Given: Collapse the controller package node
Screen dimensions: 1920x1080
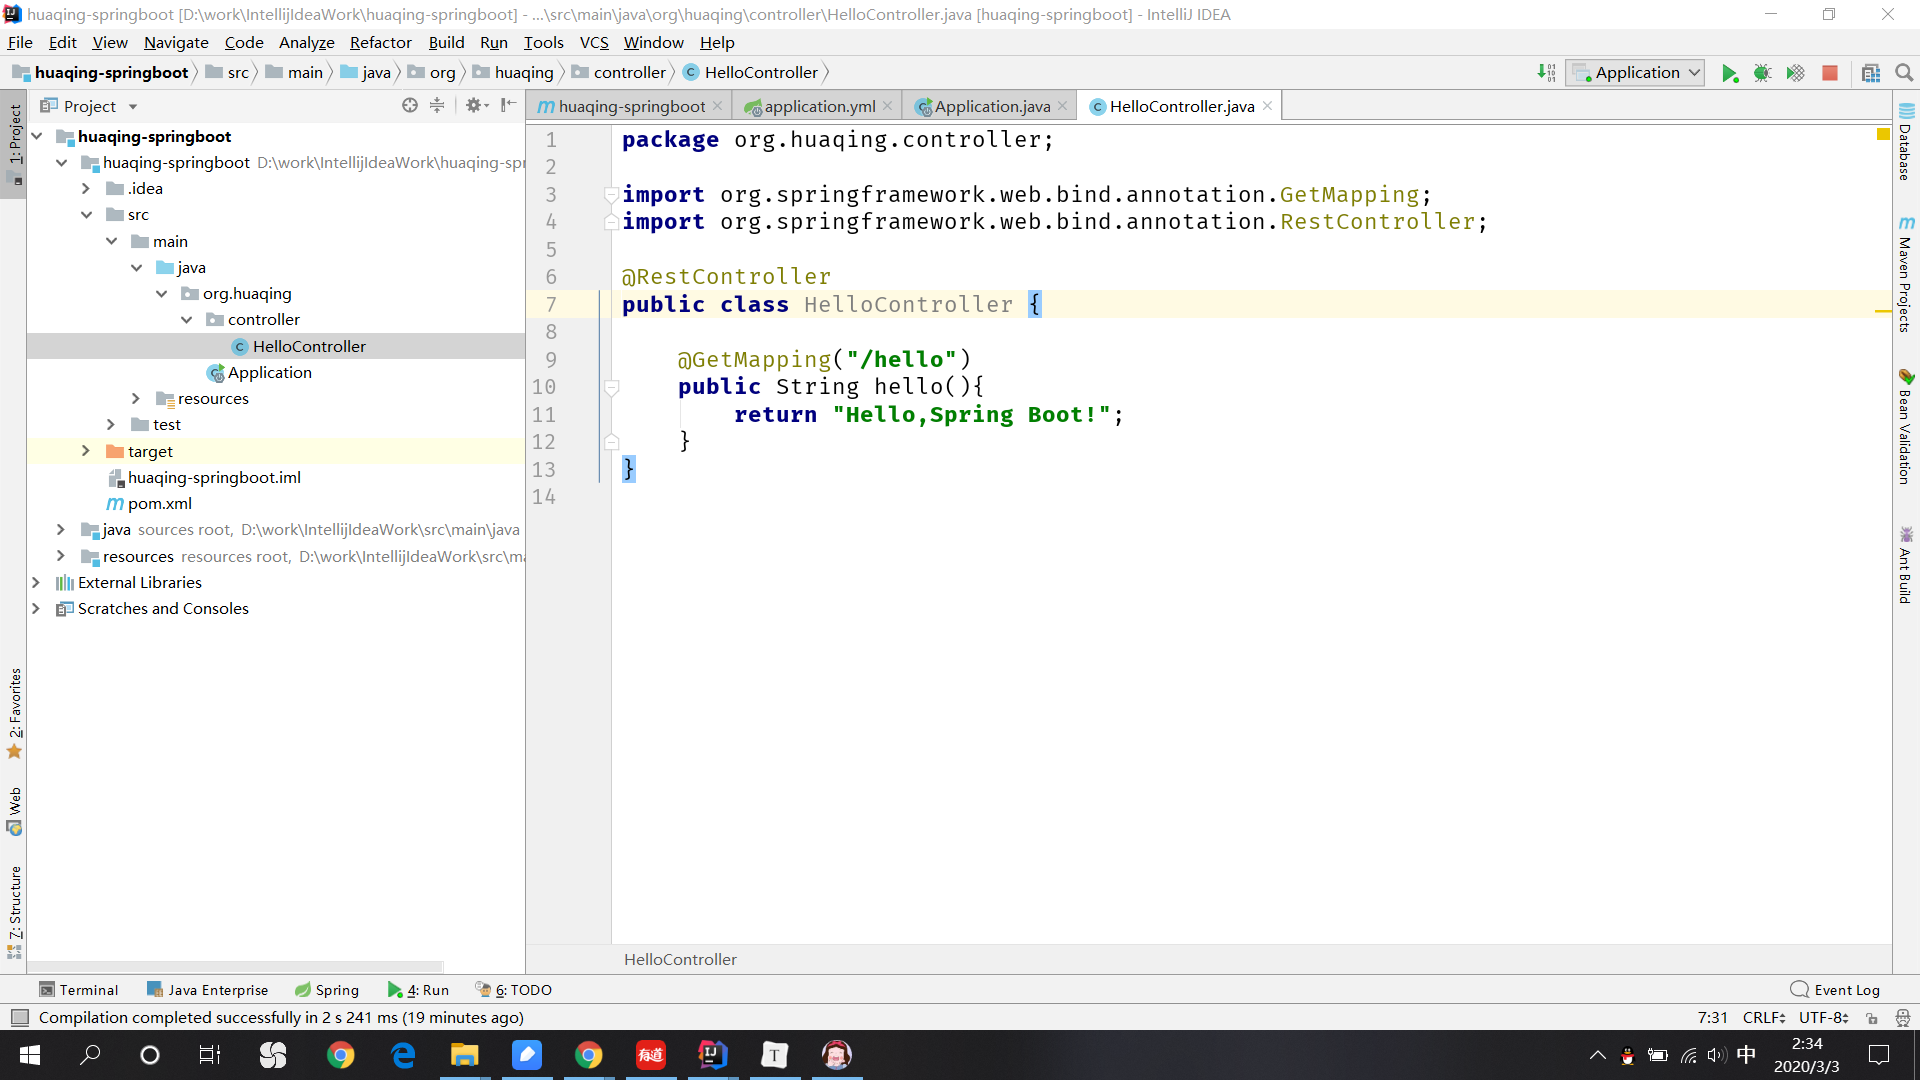Looking at the screenshot, I should [187, 320].
